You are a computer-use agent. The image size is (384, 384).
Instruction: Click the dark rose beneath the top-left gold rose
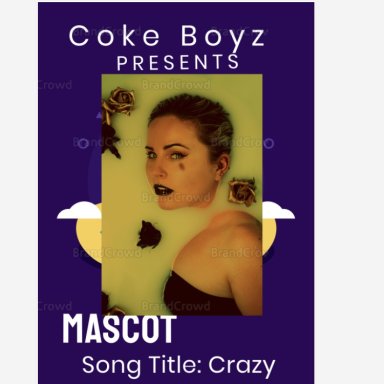tap(111, 140)
